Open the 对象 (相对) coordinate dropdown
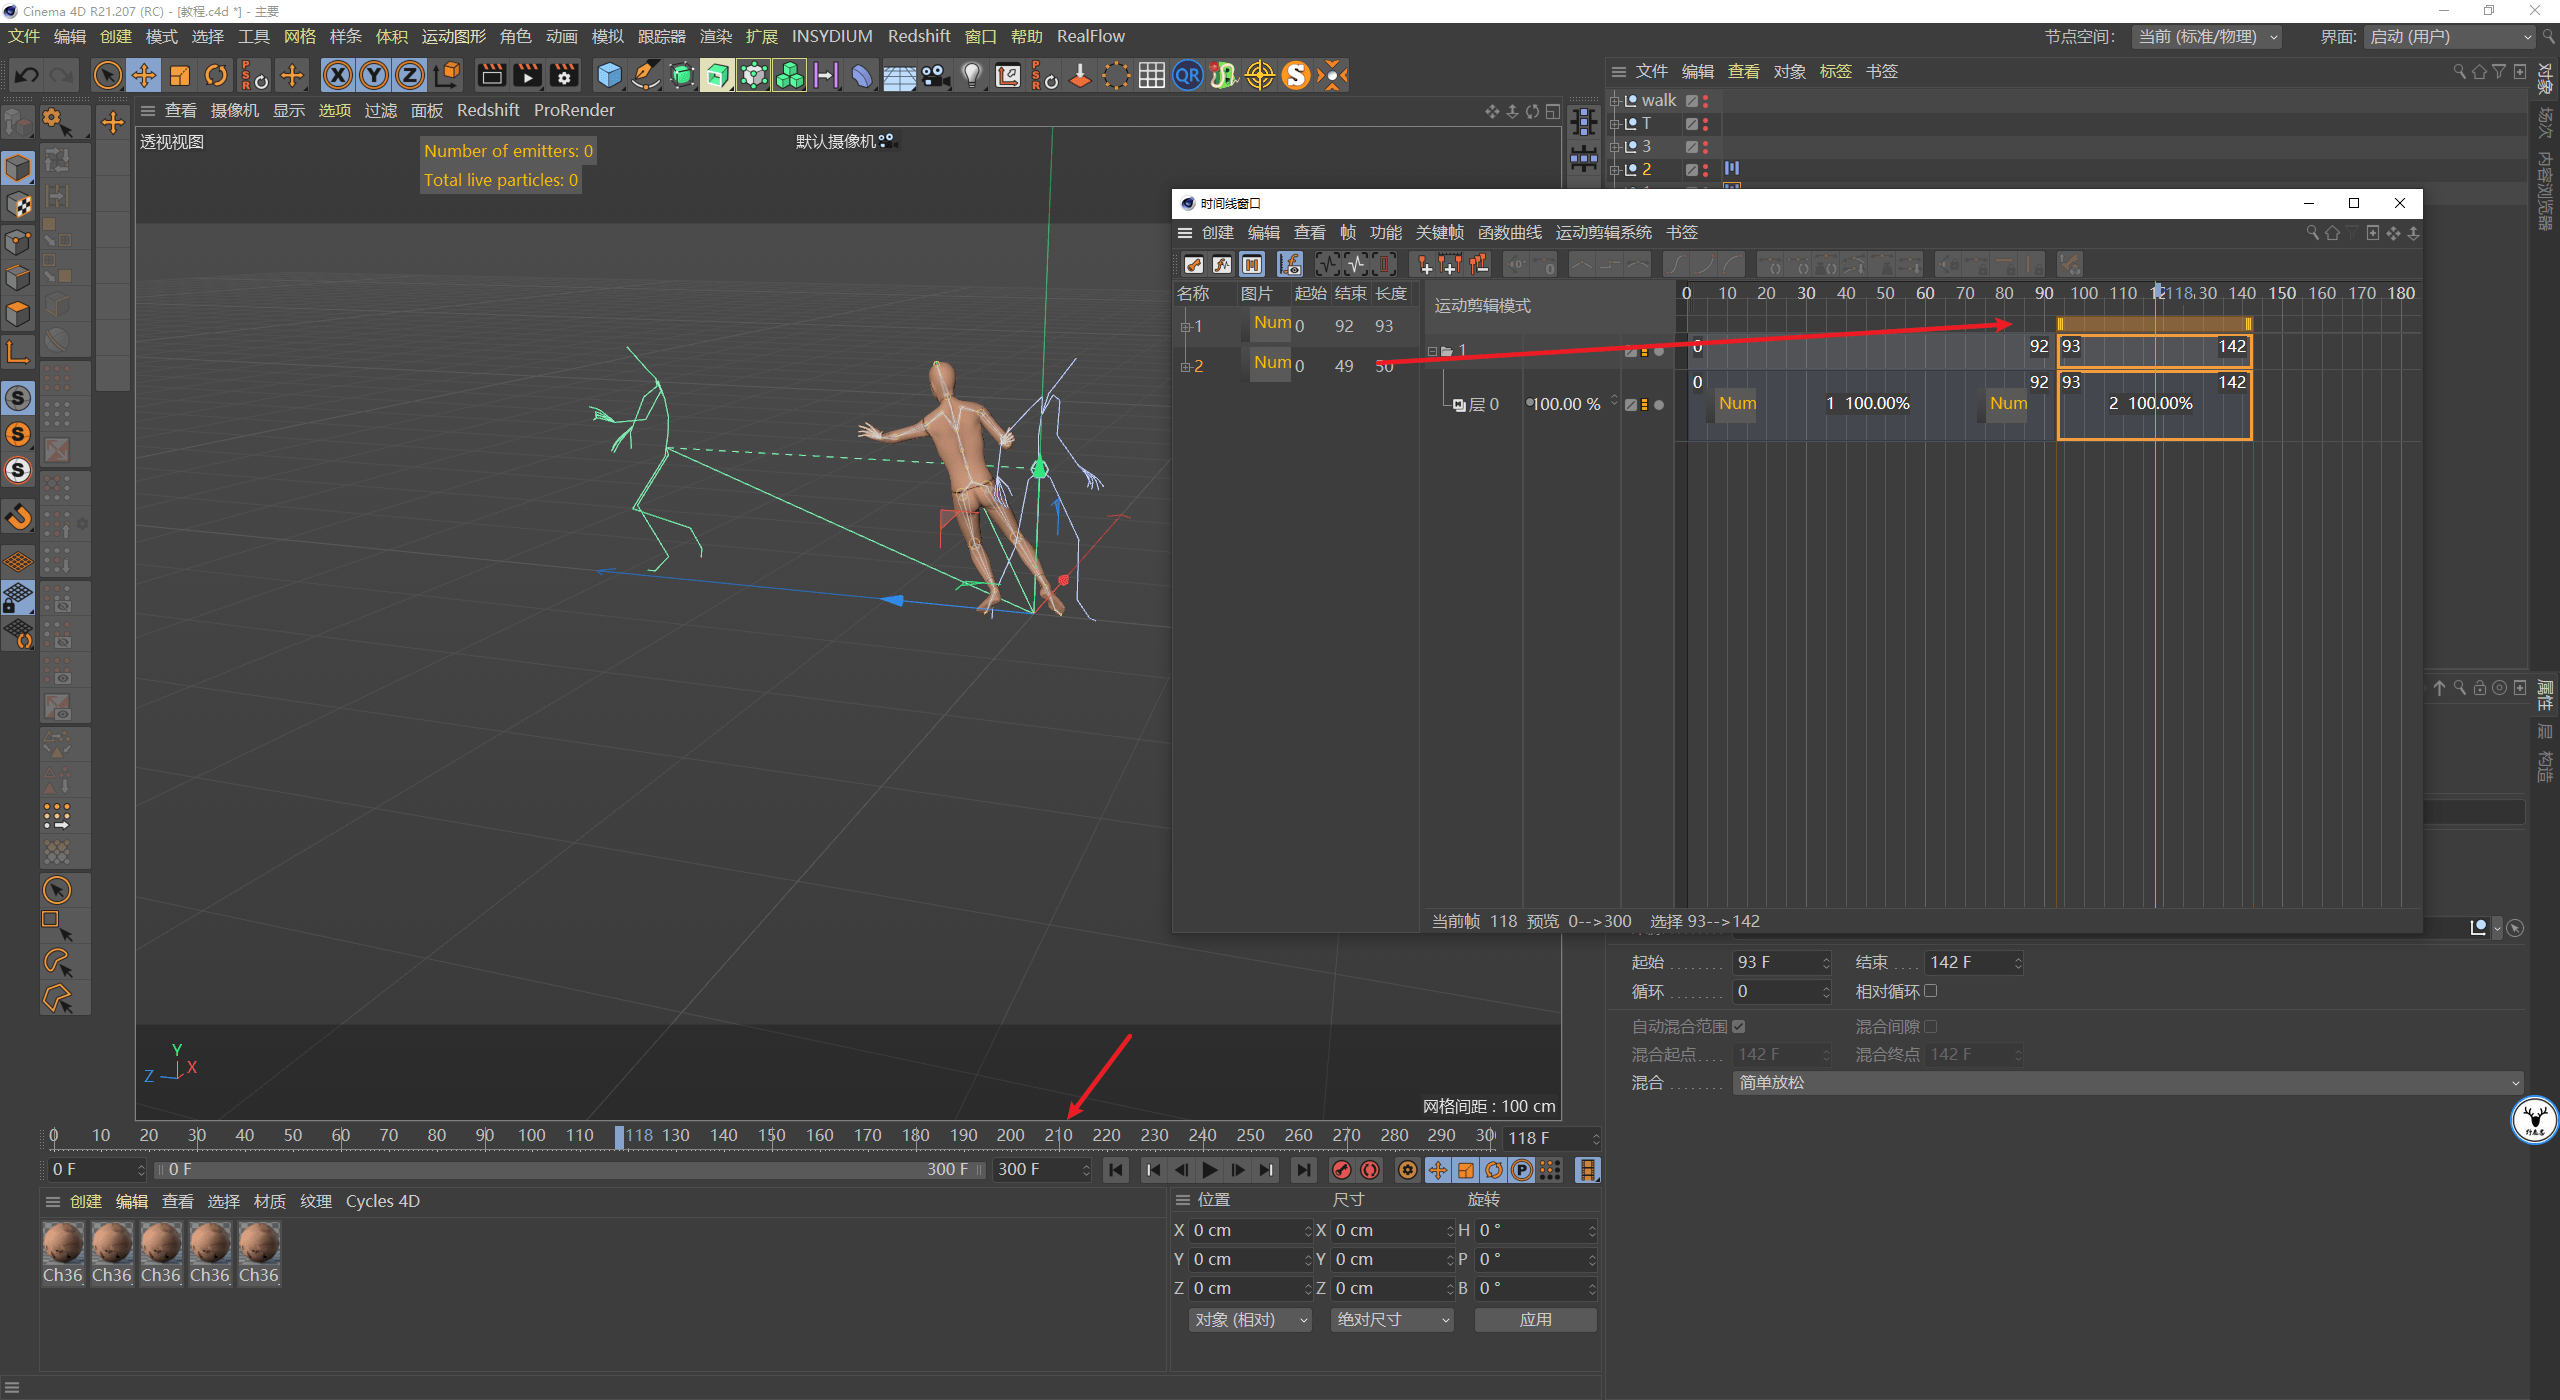 [1249, 1320]
